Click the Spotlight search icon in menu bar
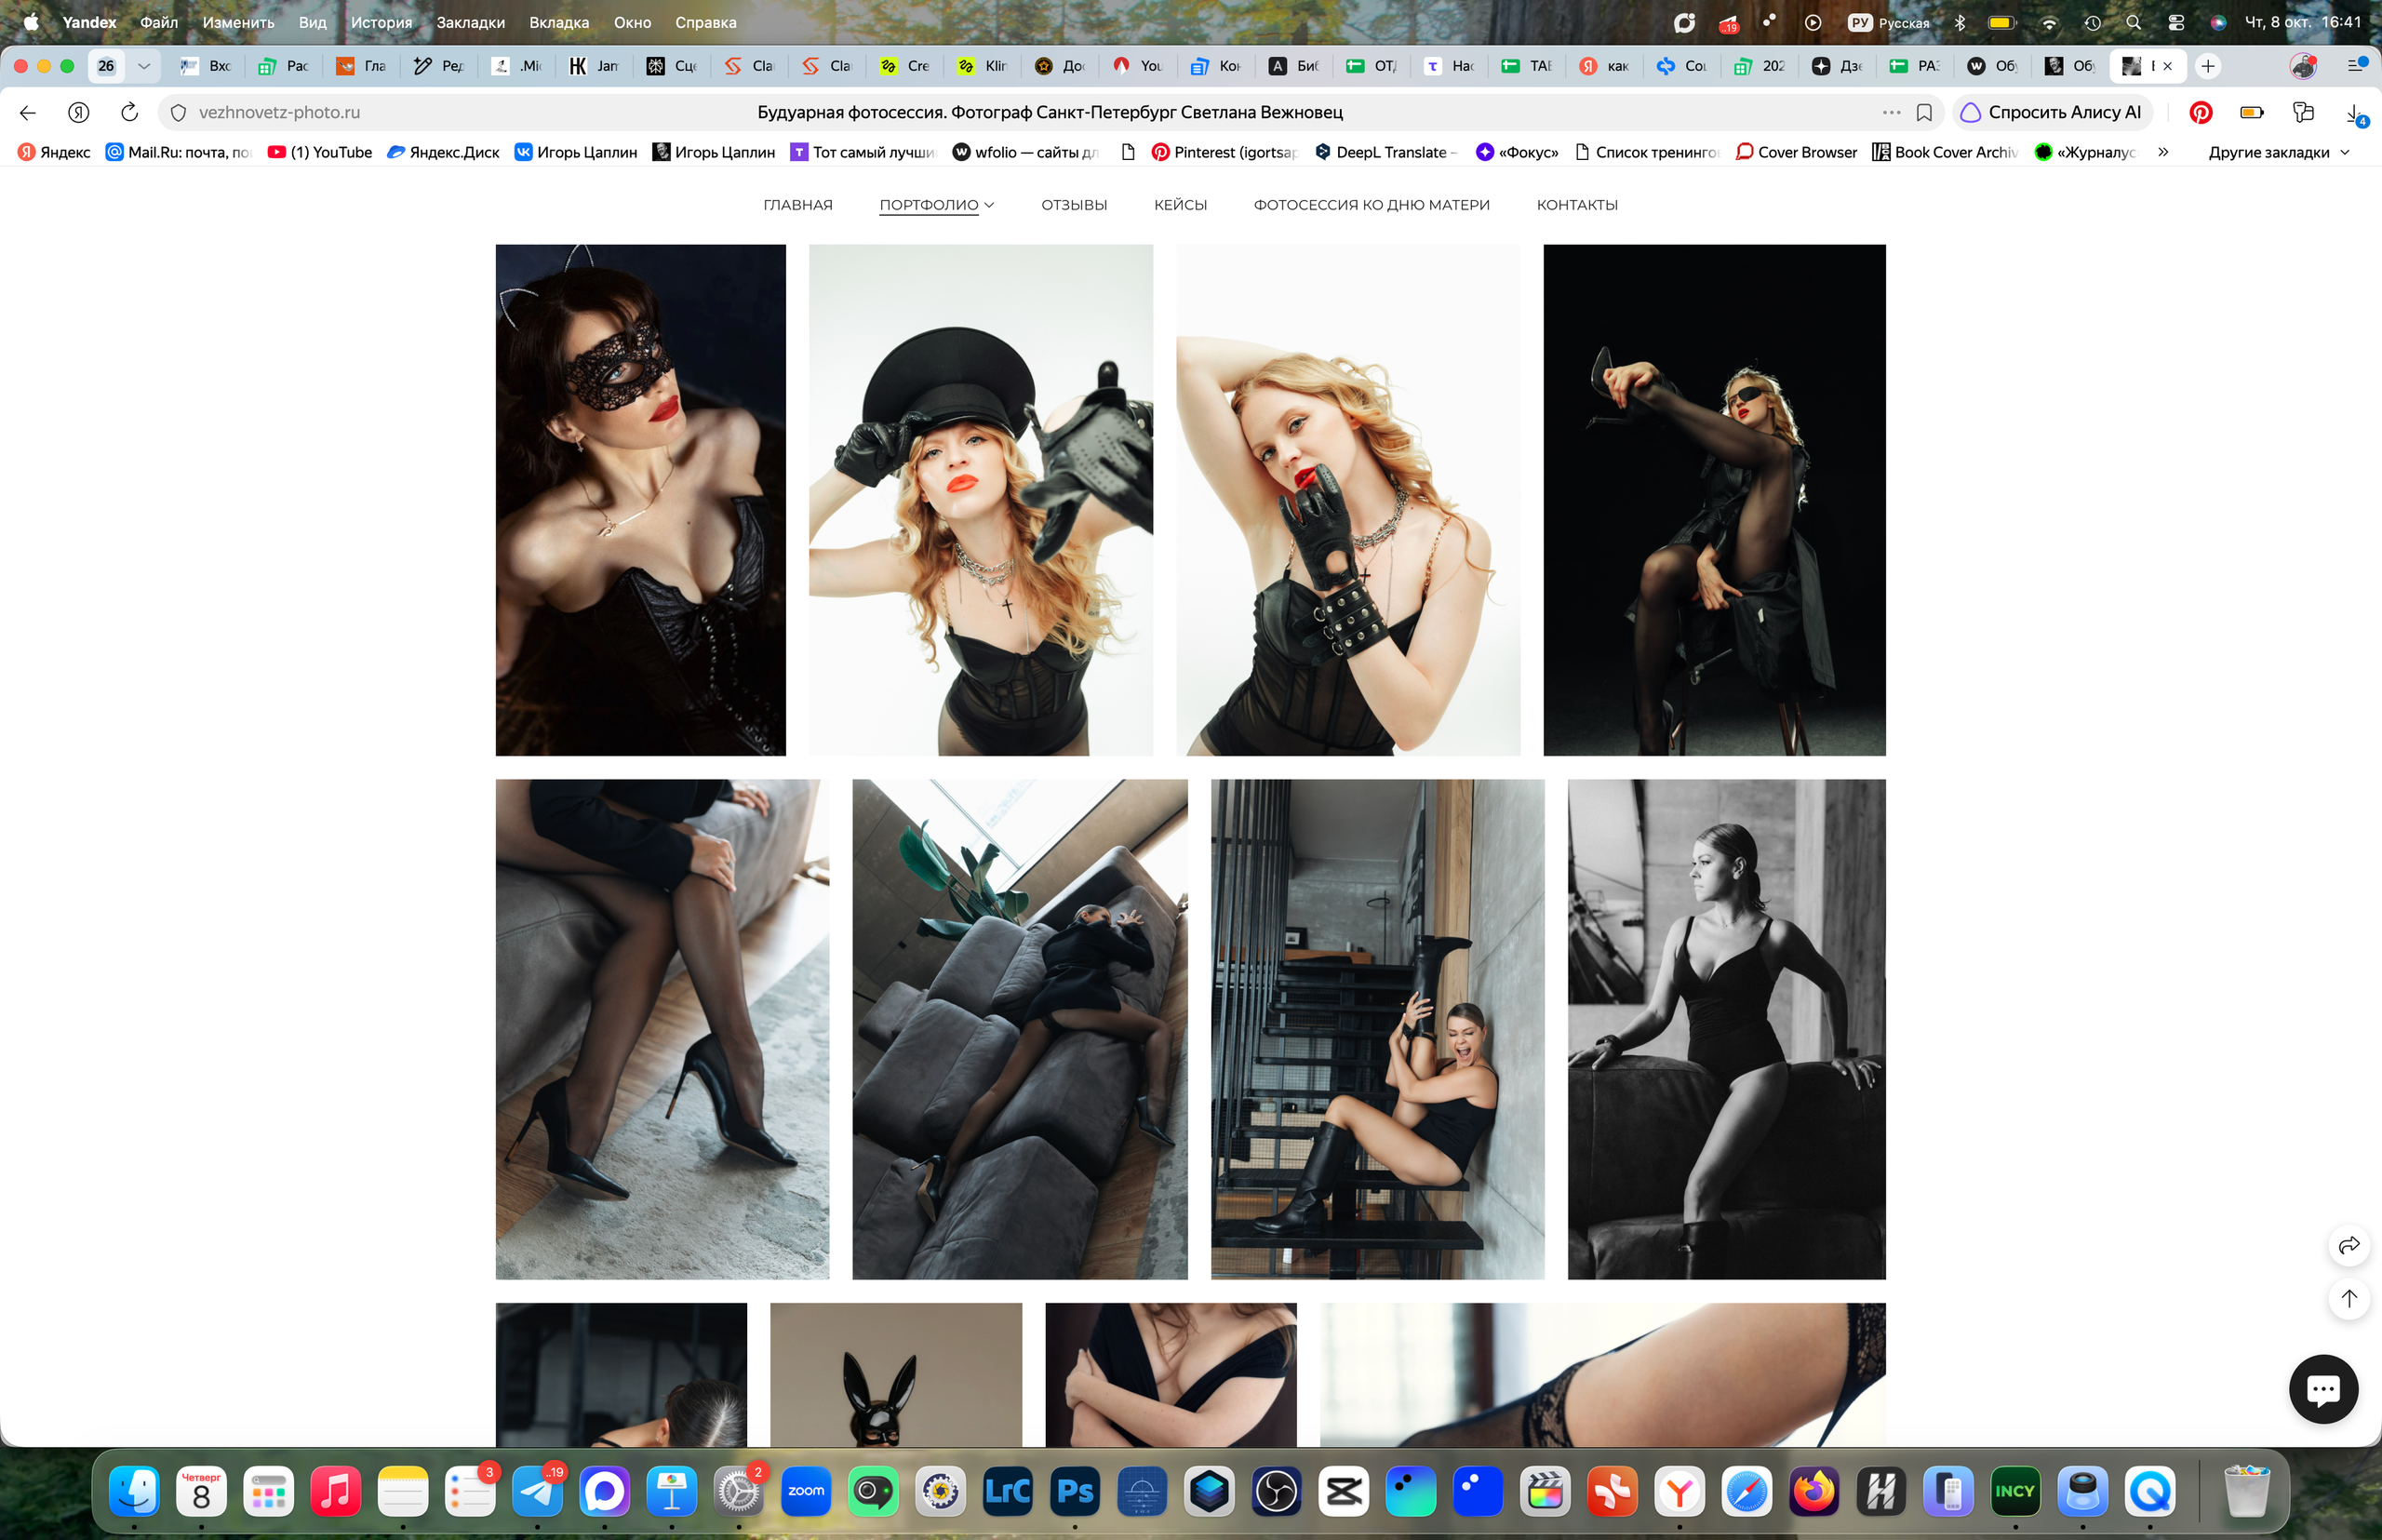This screenshot has height=1540, width=2382. tap(2133, 22)
